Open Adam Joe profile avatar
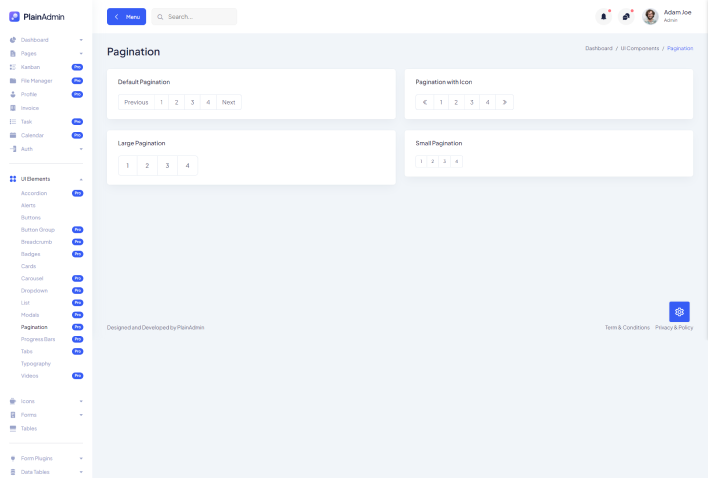 click(x=650, y=16)
